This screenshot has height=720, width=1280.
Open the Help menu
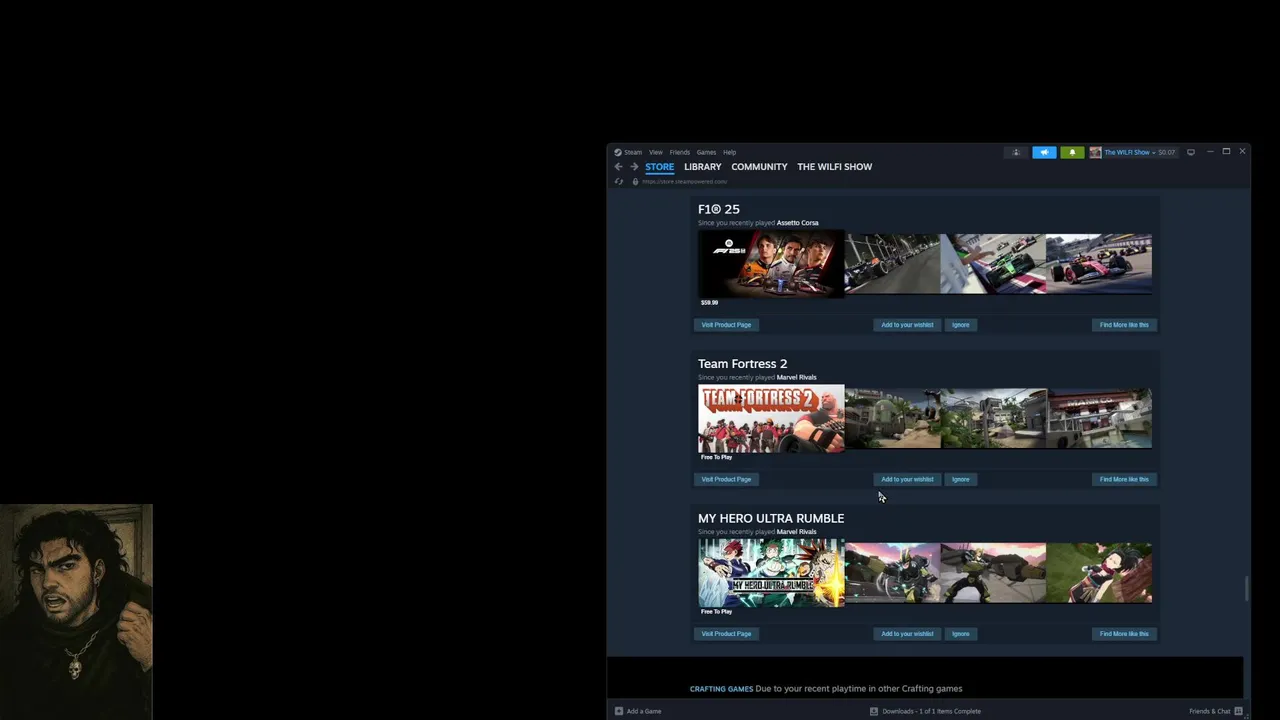tap(729, 152)
